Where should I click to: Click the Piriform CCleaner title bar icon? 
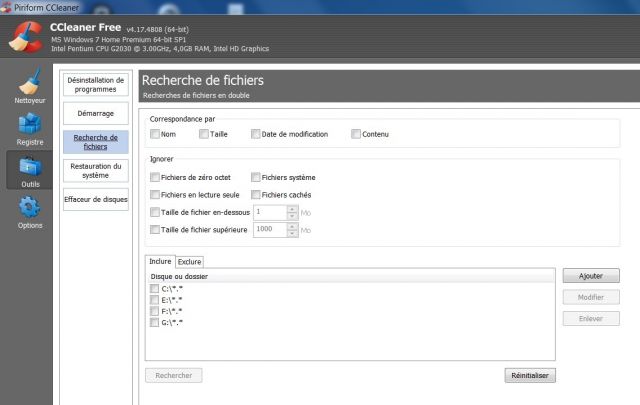(x=6, y=7)
